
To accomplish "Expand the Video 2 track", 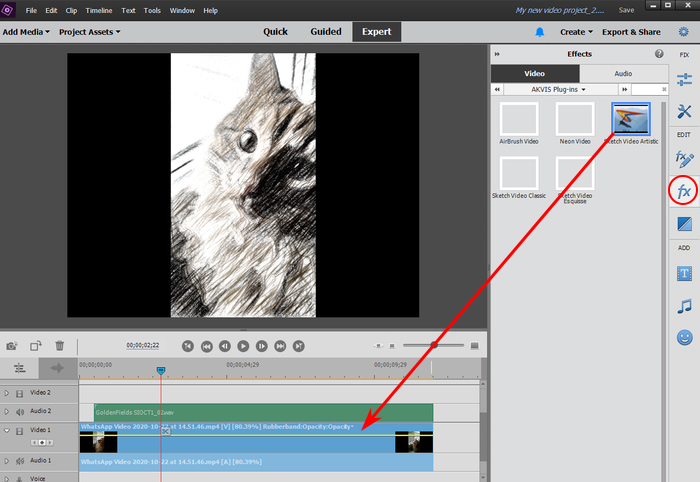I will (x=7, y=393).
